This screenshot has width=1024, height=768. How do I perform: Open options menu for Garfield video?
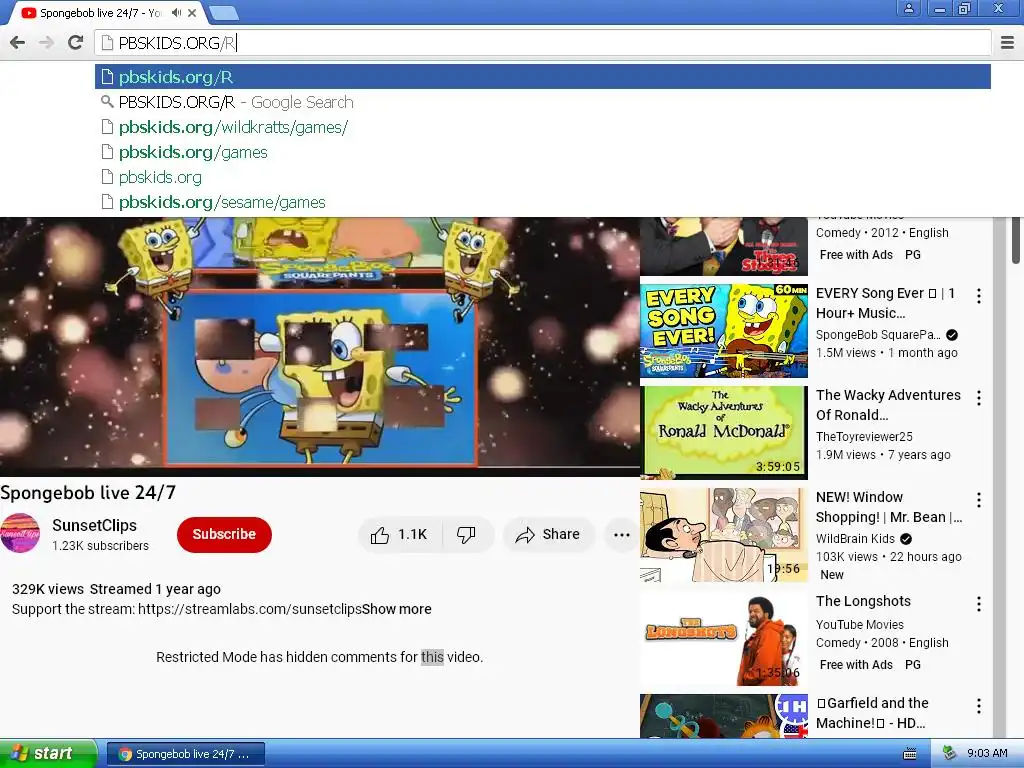(x=978, y=706)
